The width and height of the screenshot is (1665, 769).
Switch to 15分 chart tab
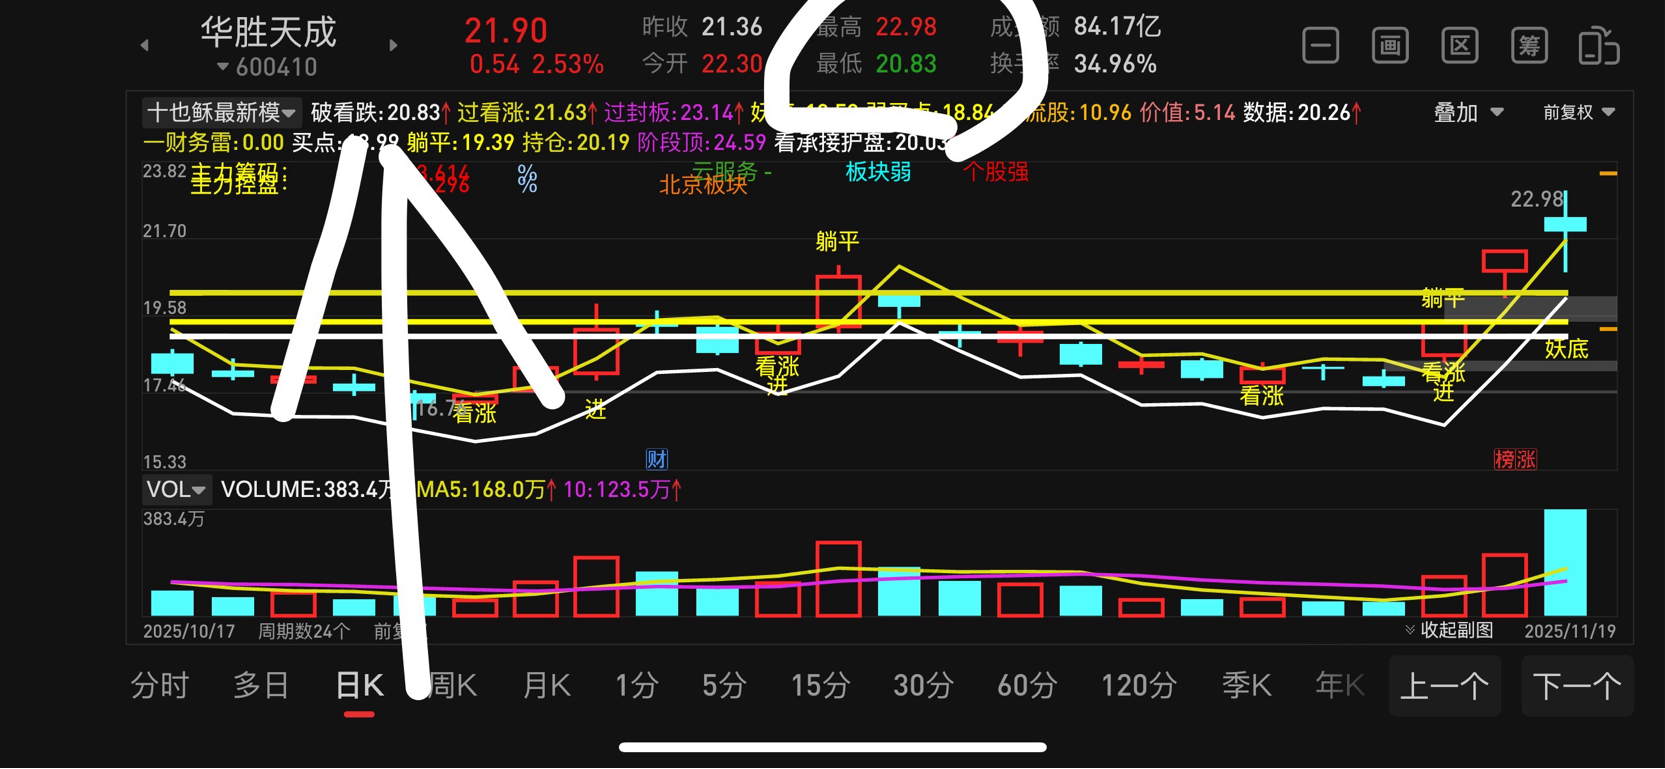[x=820, y=686]
